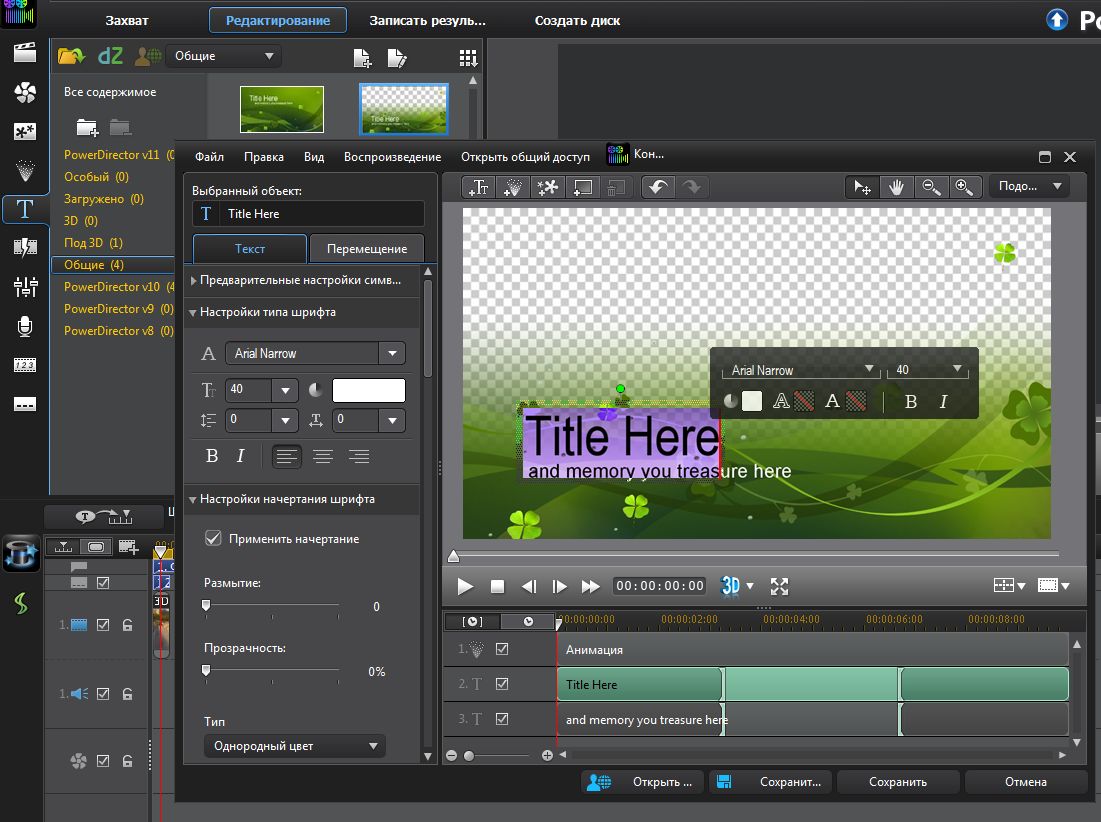Select the hand pan tool

(898, 187)
